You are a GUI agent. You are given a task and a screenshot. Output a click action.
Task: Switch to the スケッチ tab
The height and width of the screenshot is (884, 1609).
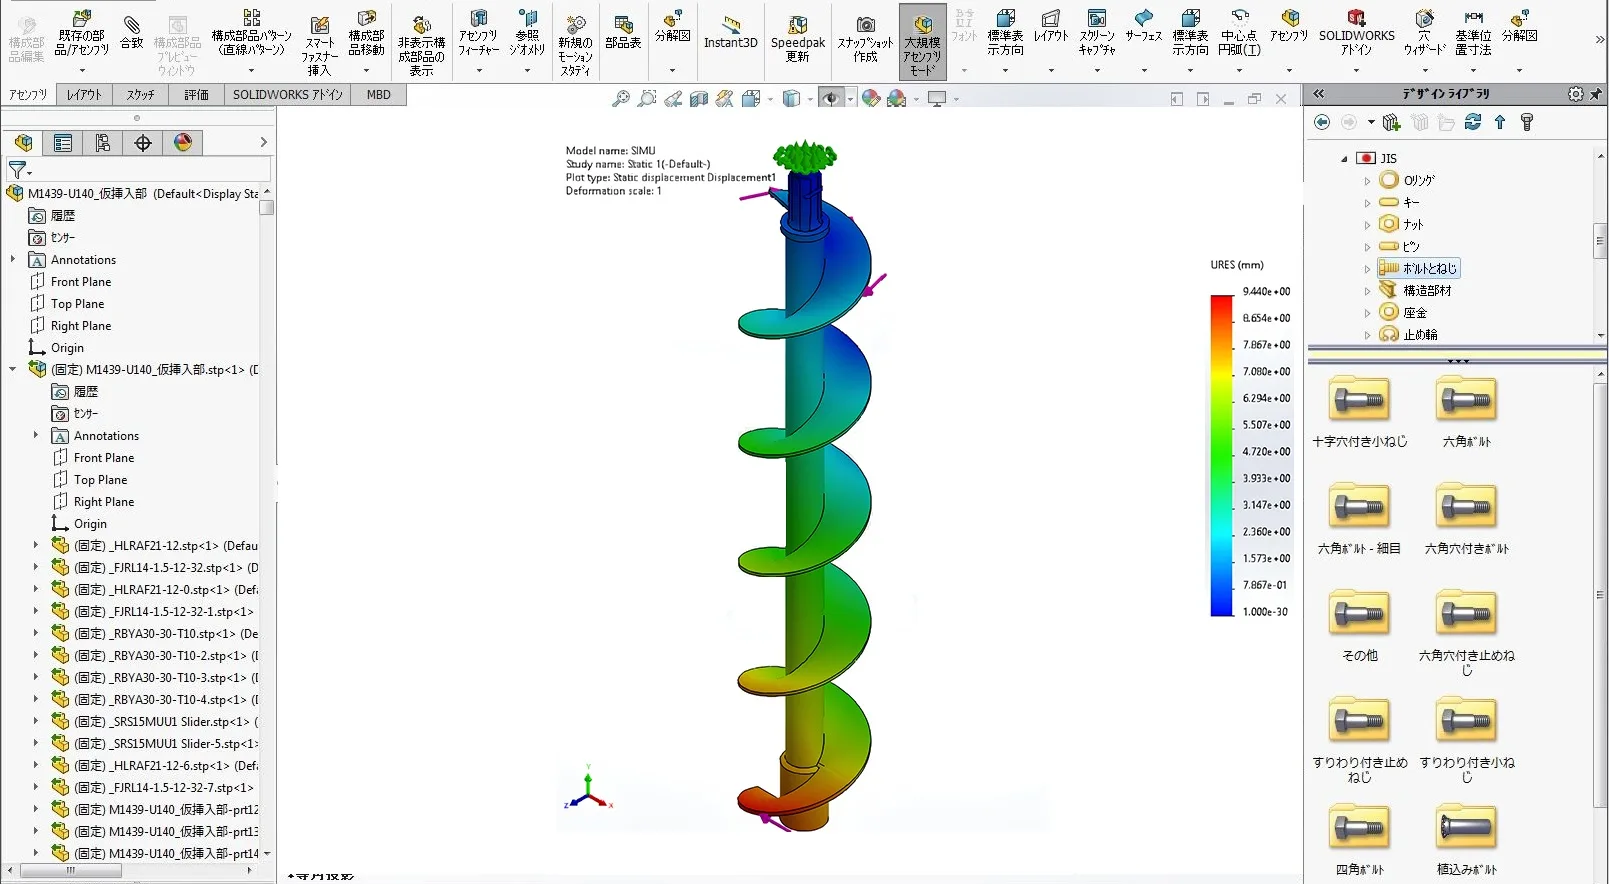[140, 95]
